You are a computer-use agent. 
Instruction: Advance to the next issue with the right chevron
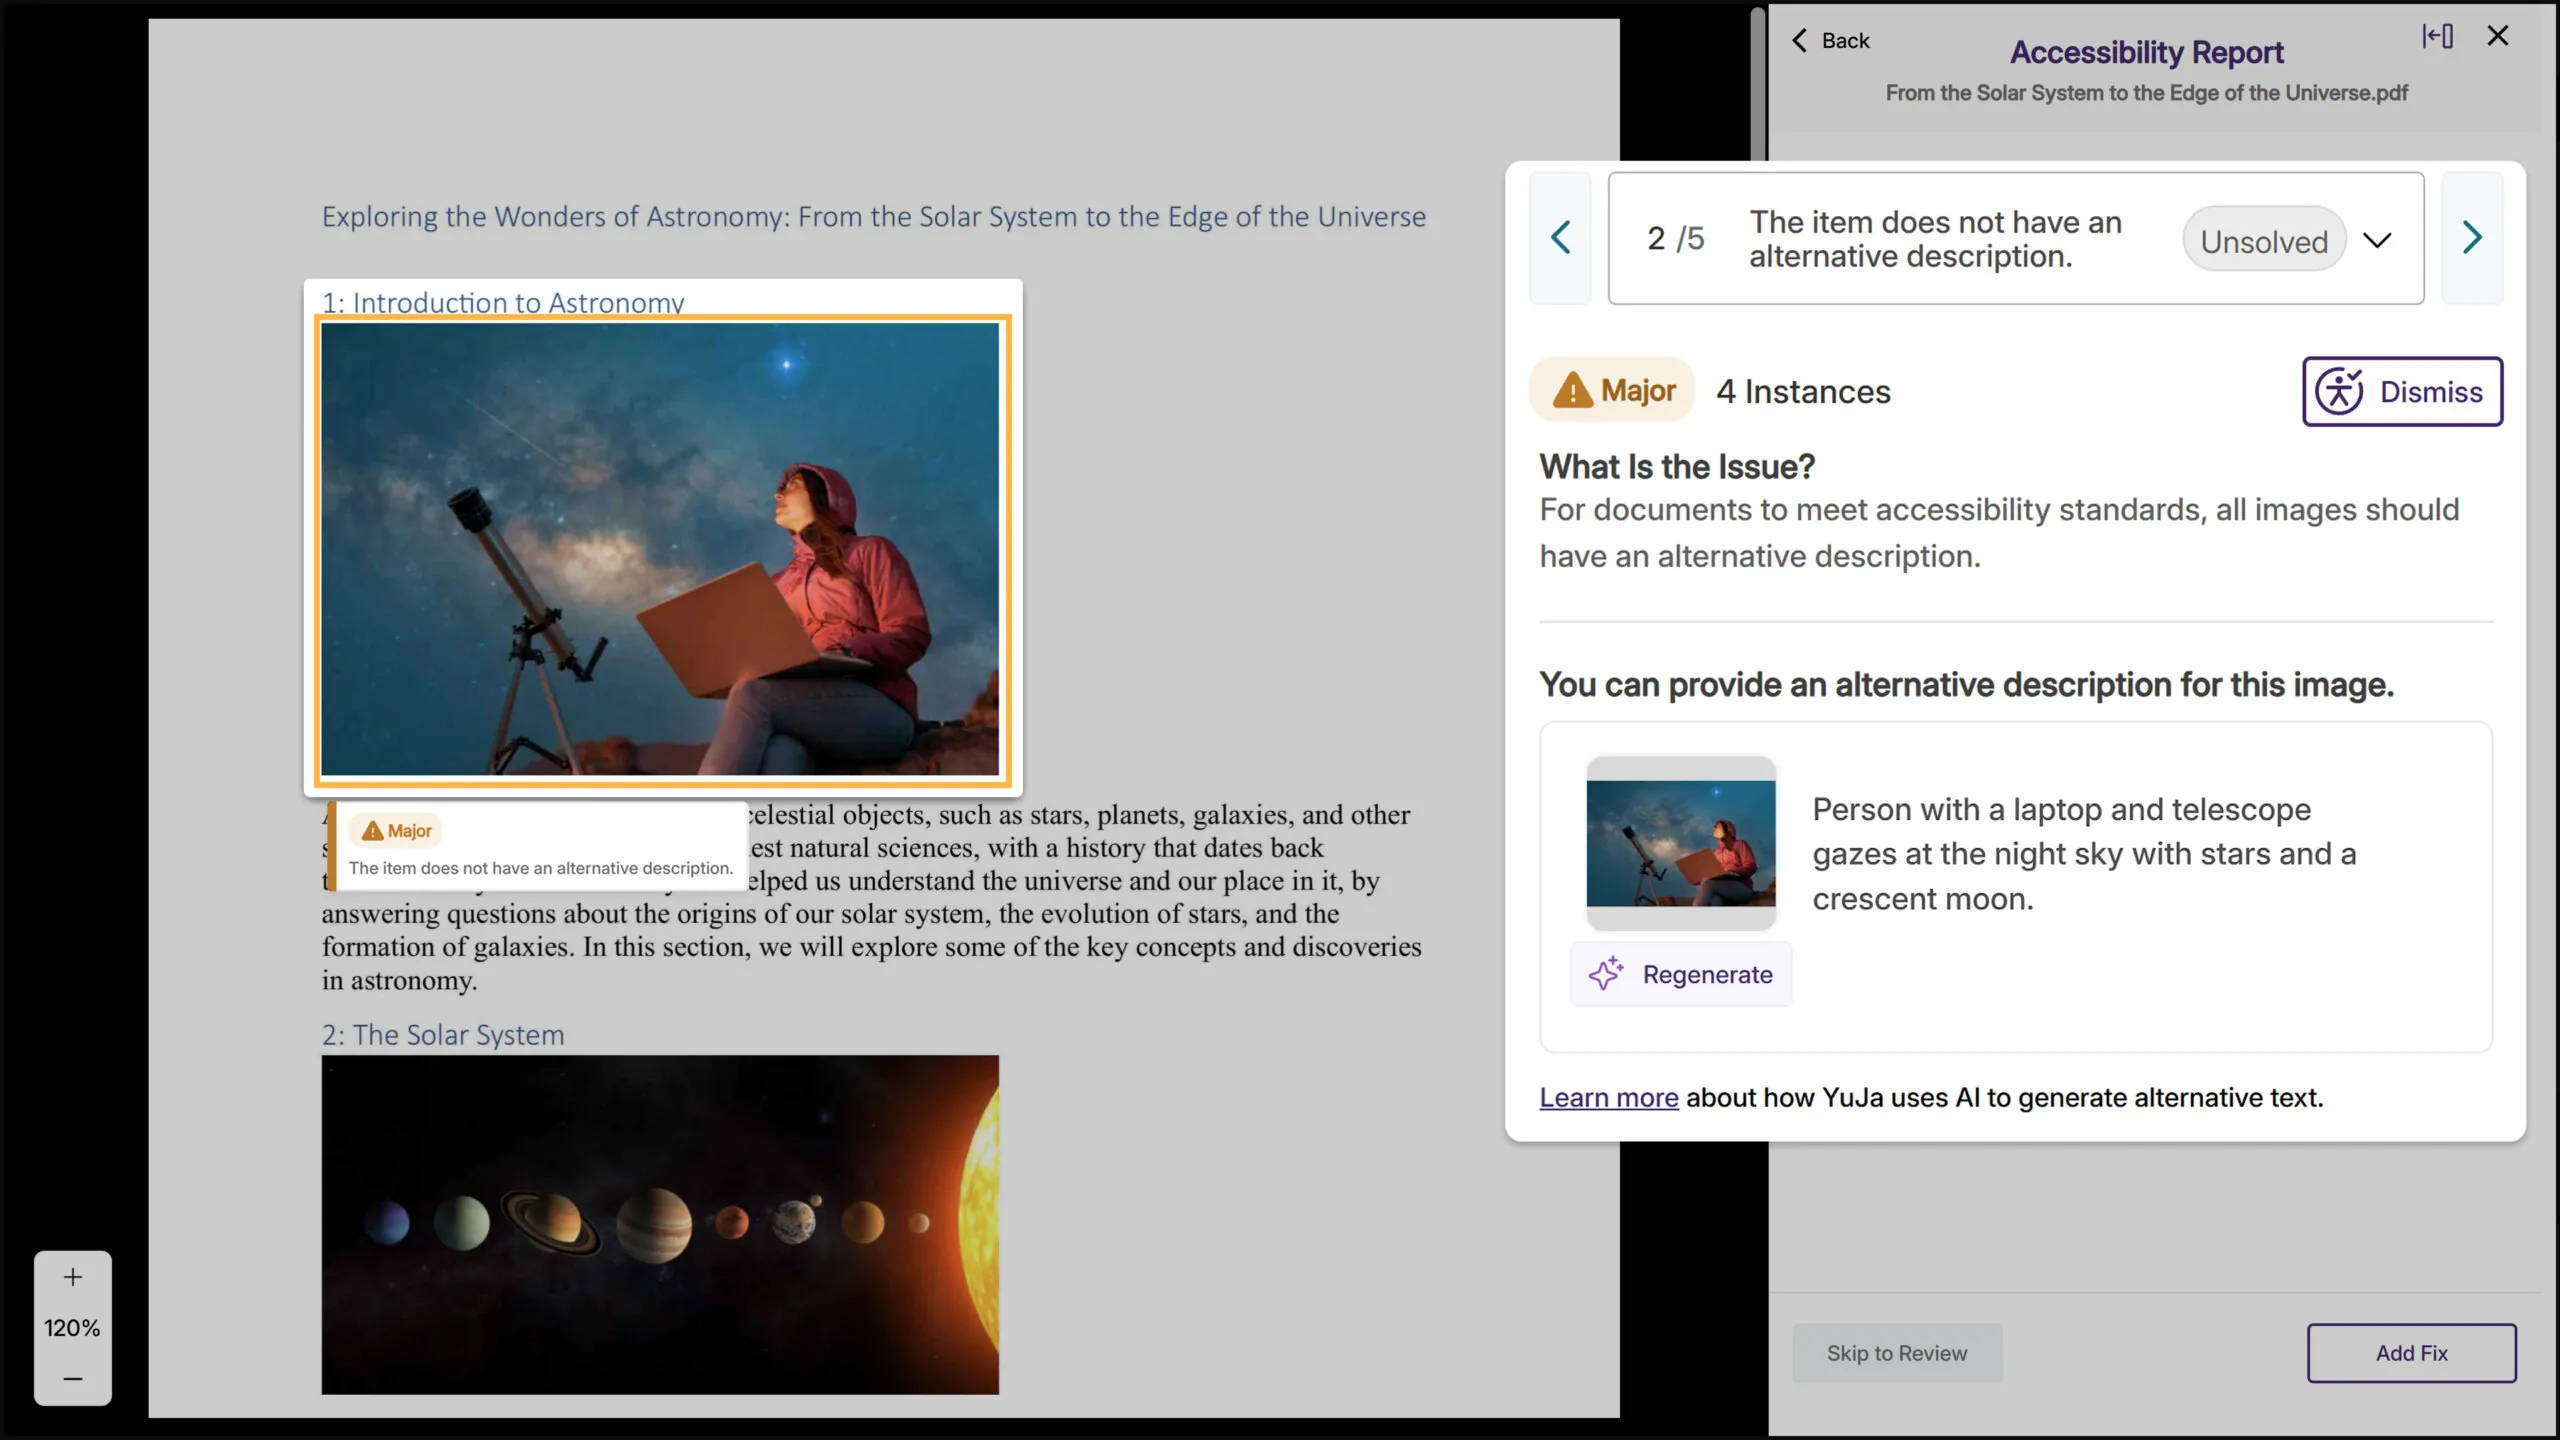coord(2471,238)
